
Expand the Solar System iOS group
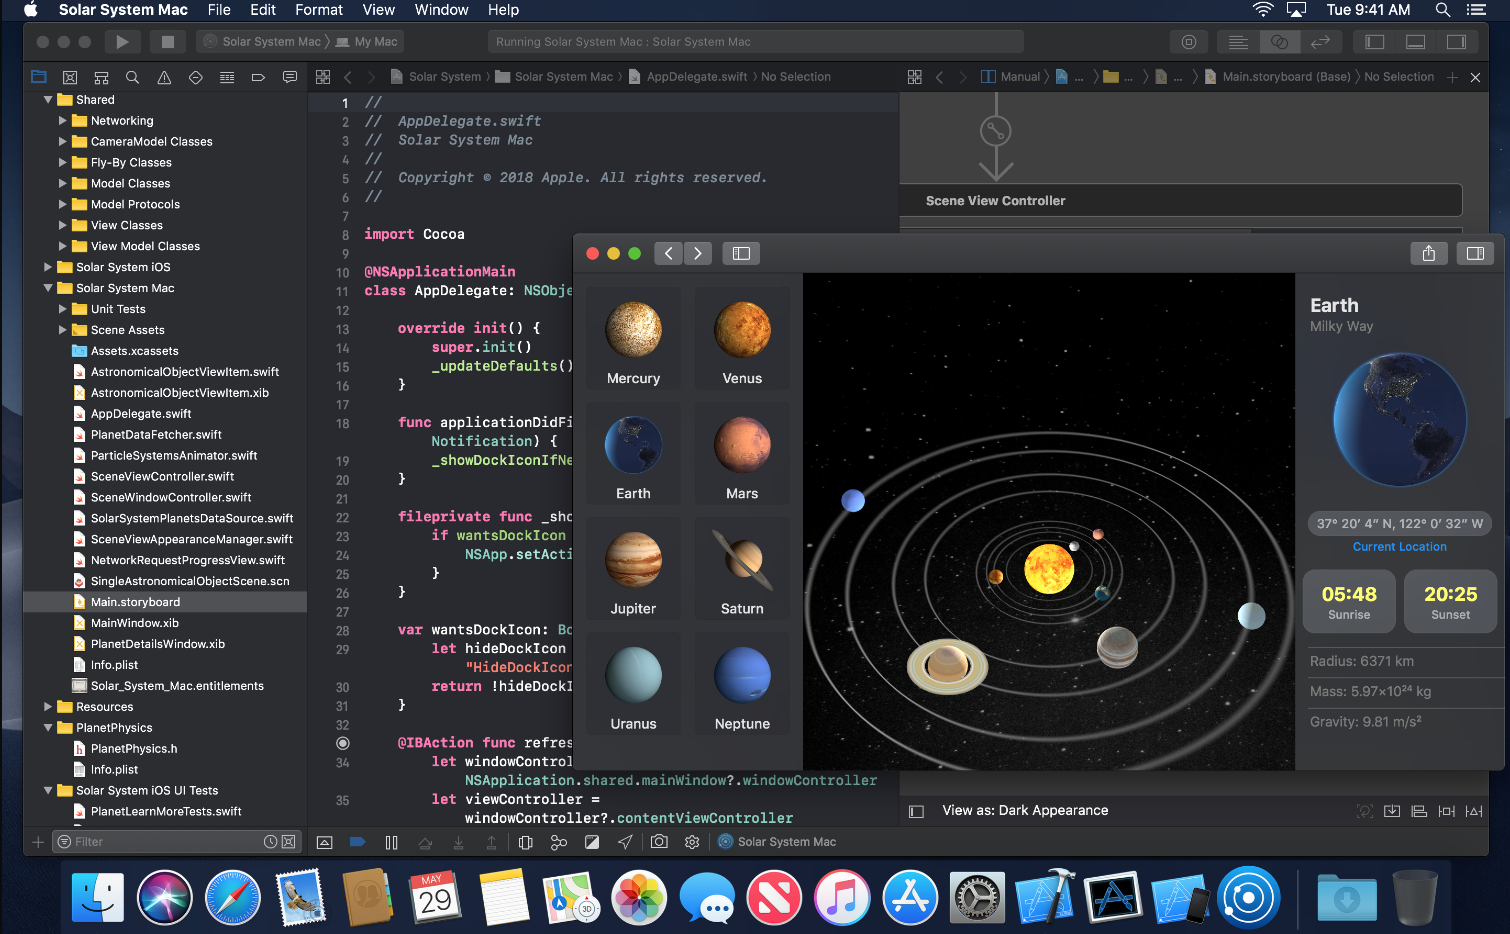(48, 267)
